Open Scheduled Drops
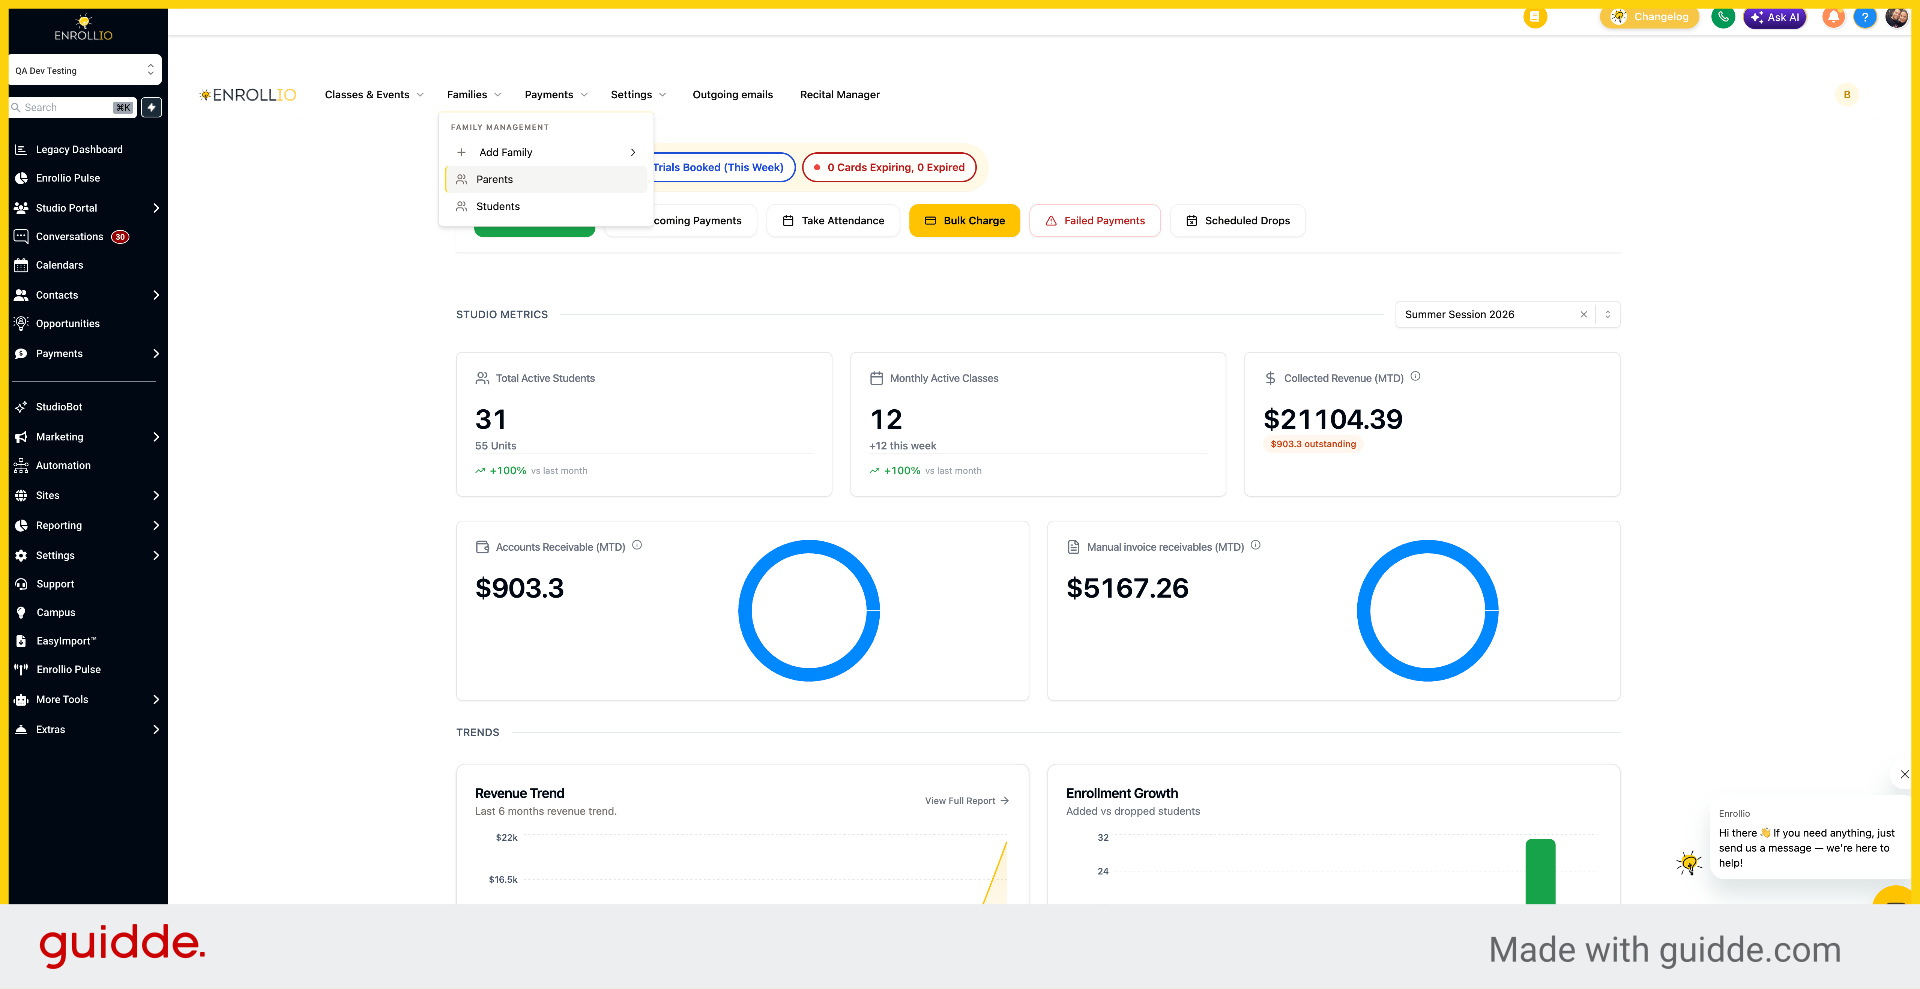The width and height of the screenshot is (1920, 989). coord(1238,221)
